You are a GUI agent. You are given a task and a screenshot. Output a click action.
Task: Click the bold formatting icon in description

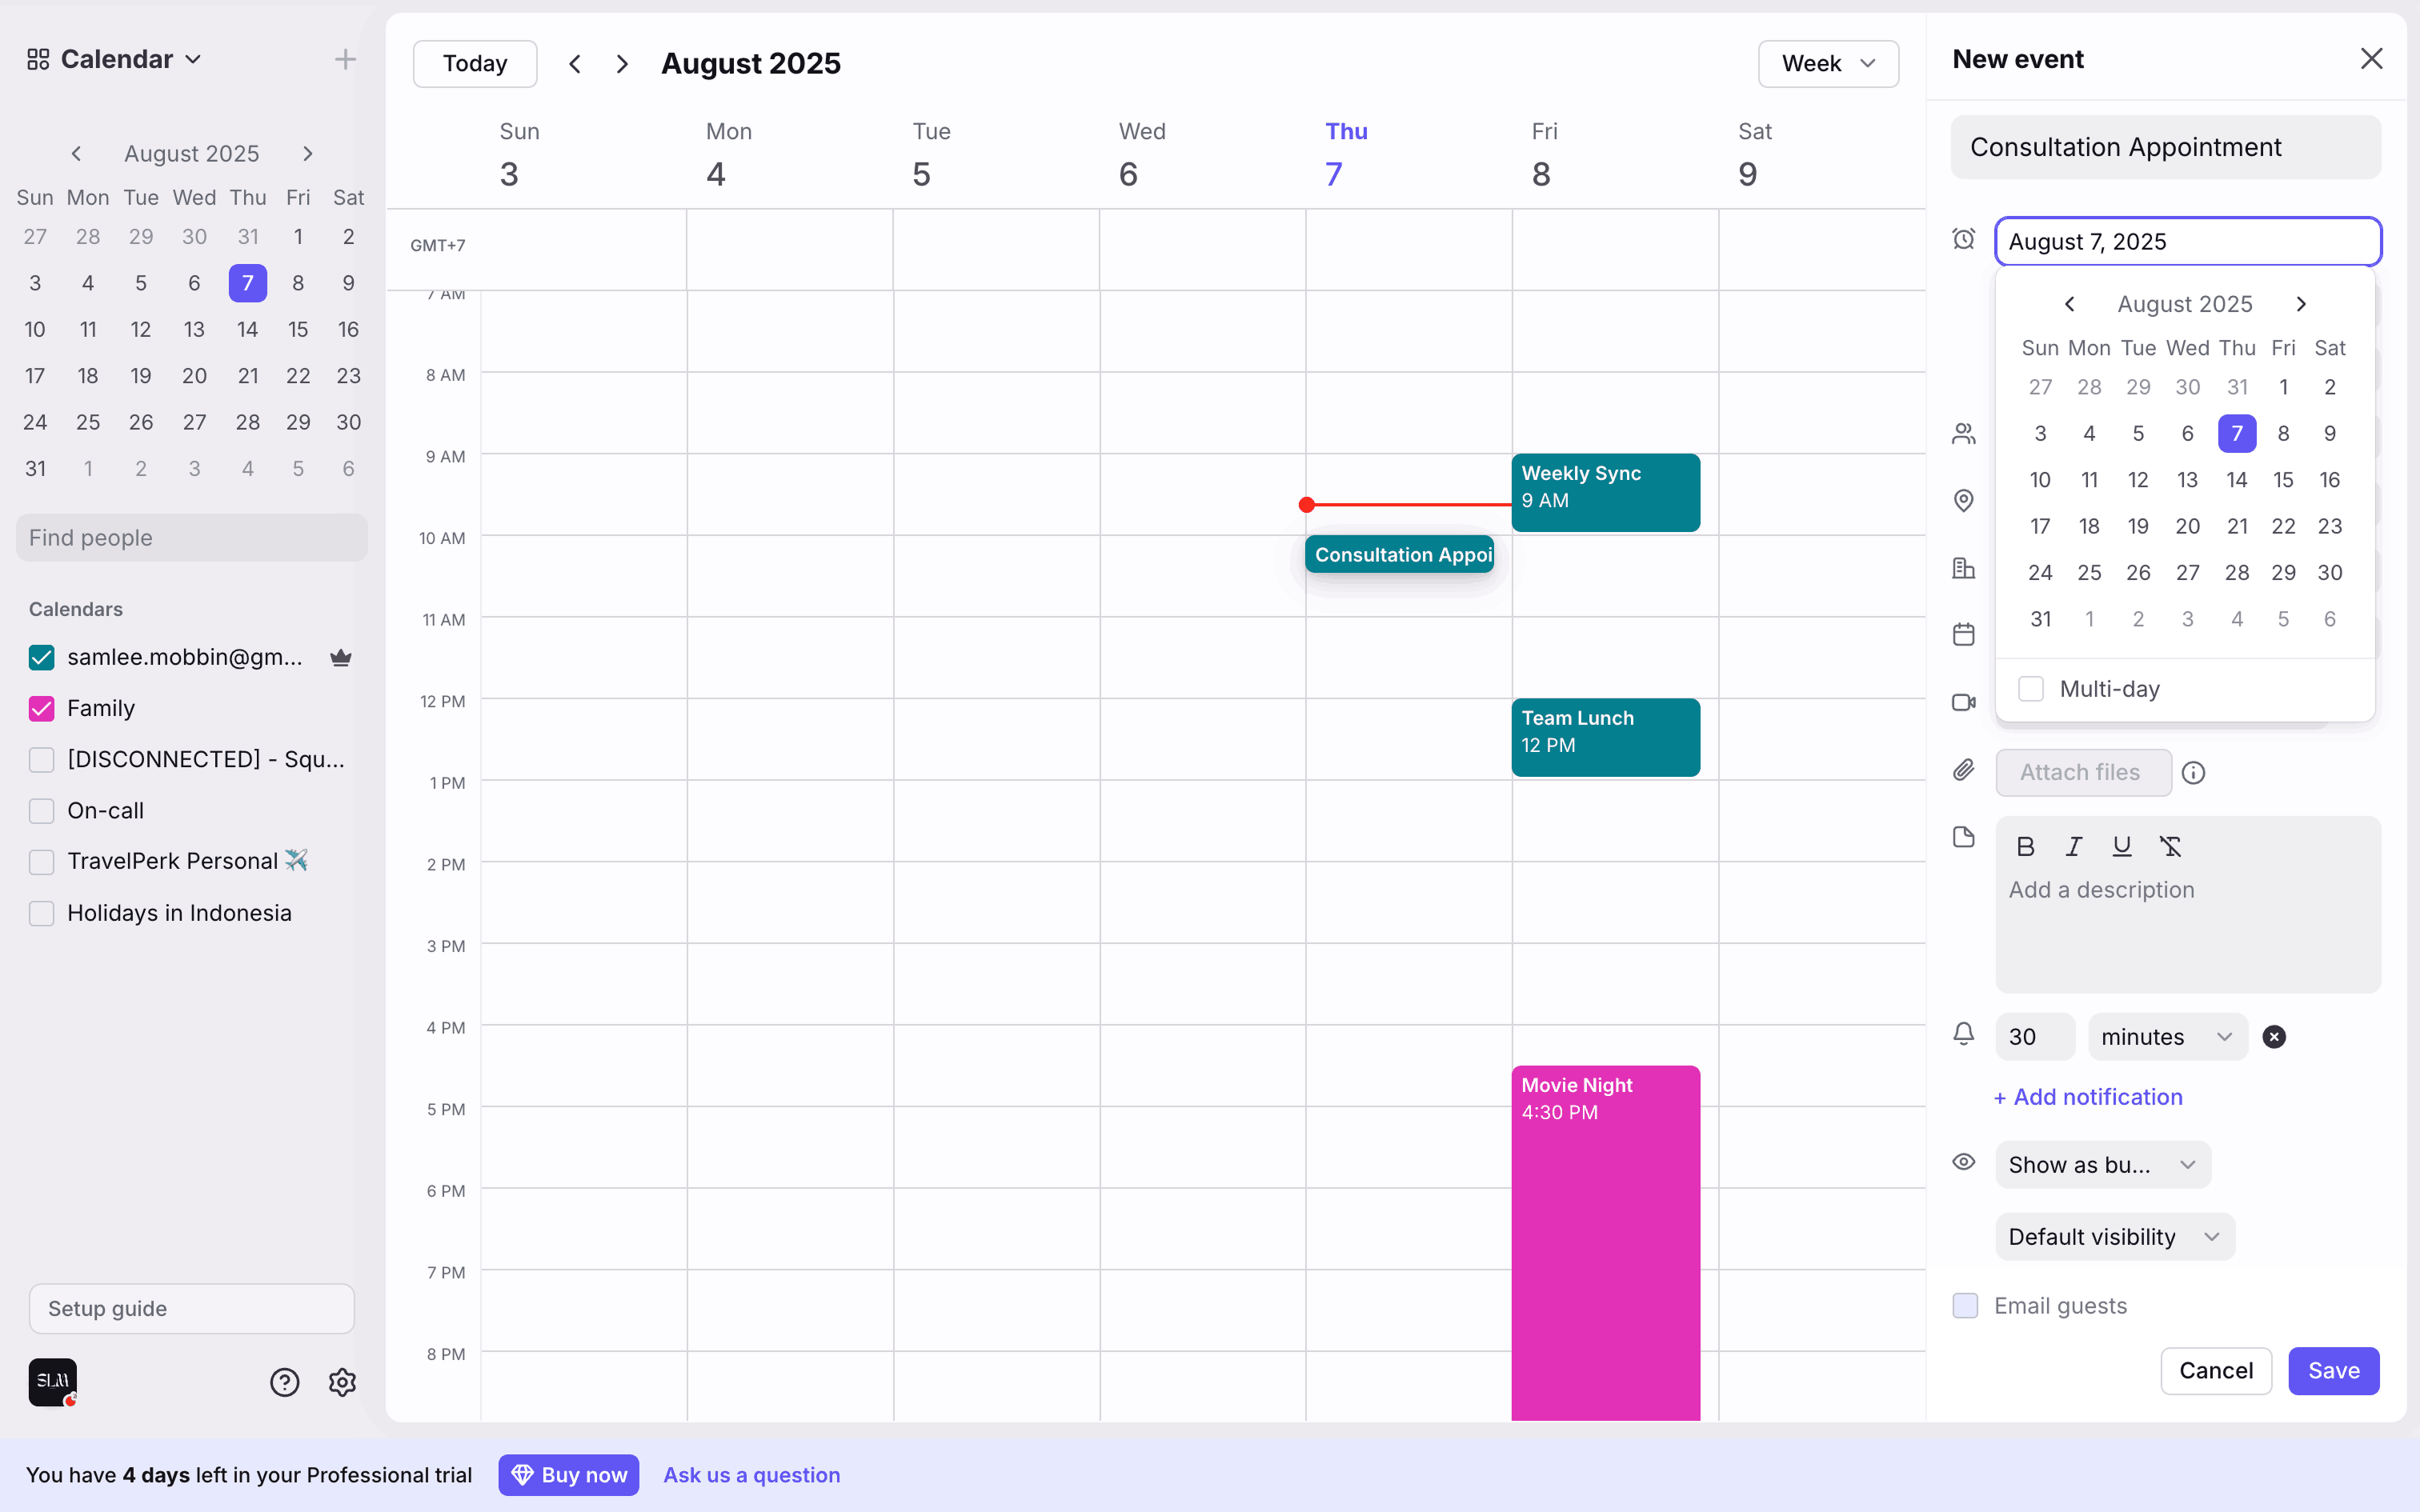pyautogui.click(x=2025, y=847)
